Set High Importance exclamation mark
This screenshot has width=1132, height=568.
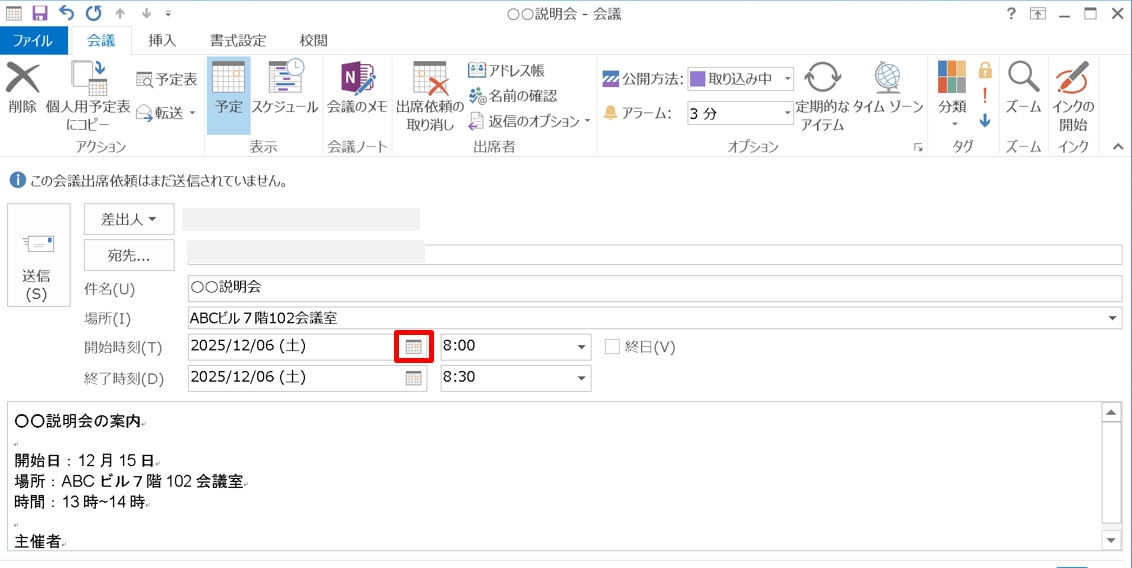pyautogui.click(x=985, y=96)
